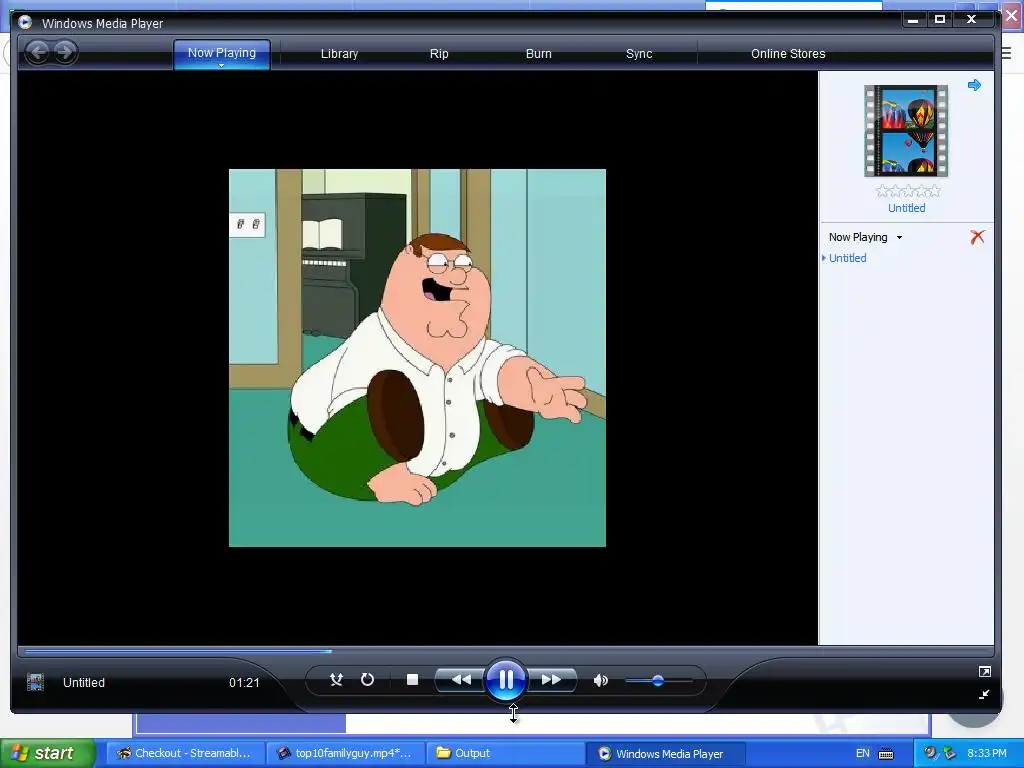Go forward with the Forward arrow button
Viewport: 1024px width, 768px height.
[x=65, y=52]
